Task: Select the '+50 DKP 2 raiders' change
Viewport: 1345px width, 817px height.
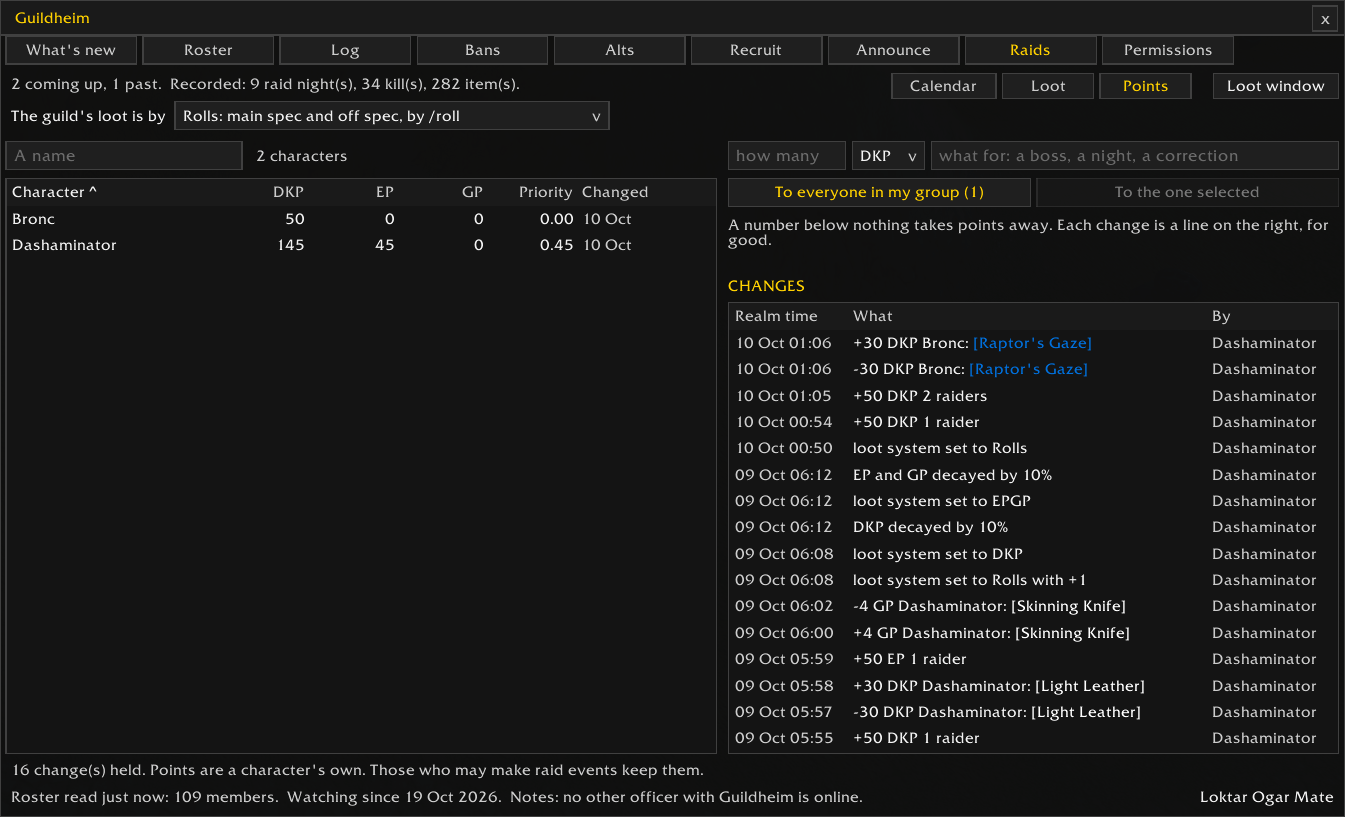Action: pos(1033,396)
